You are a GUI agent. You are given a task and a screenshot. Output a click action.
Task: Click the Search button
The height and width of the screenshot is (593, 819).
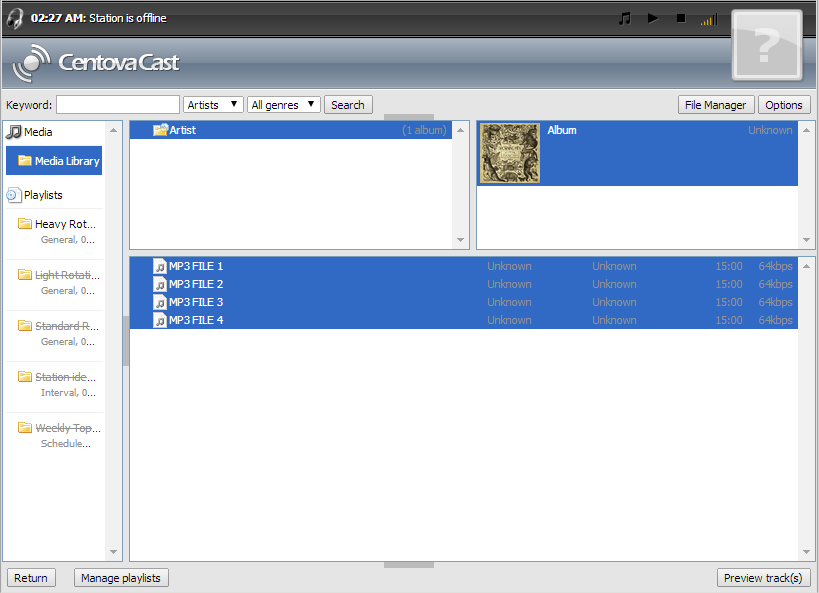pos(348,104)
